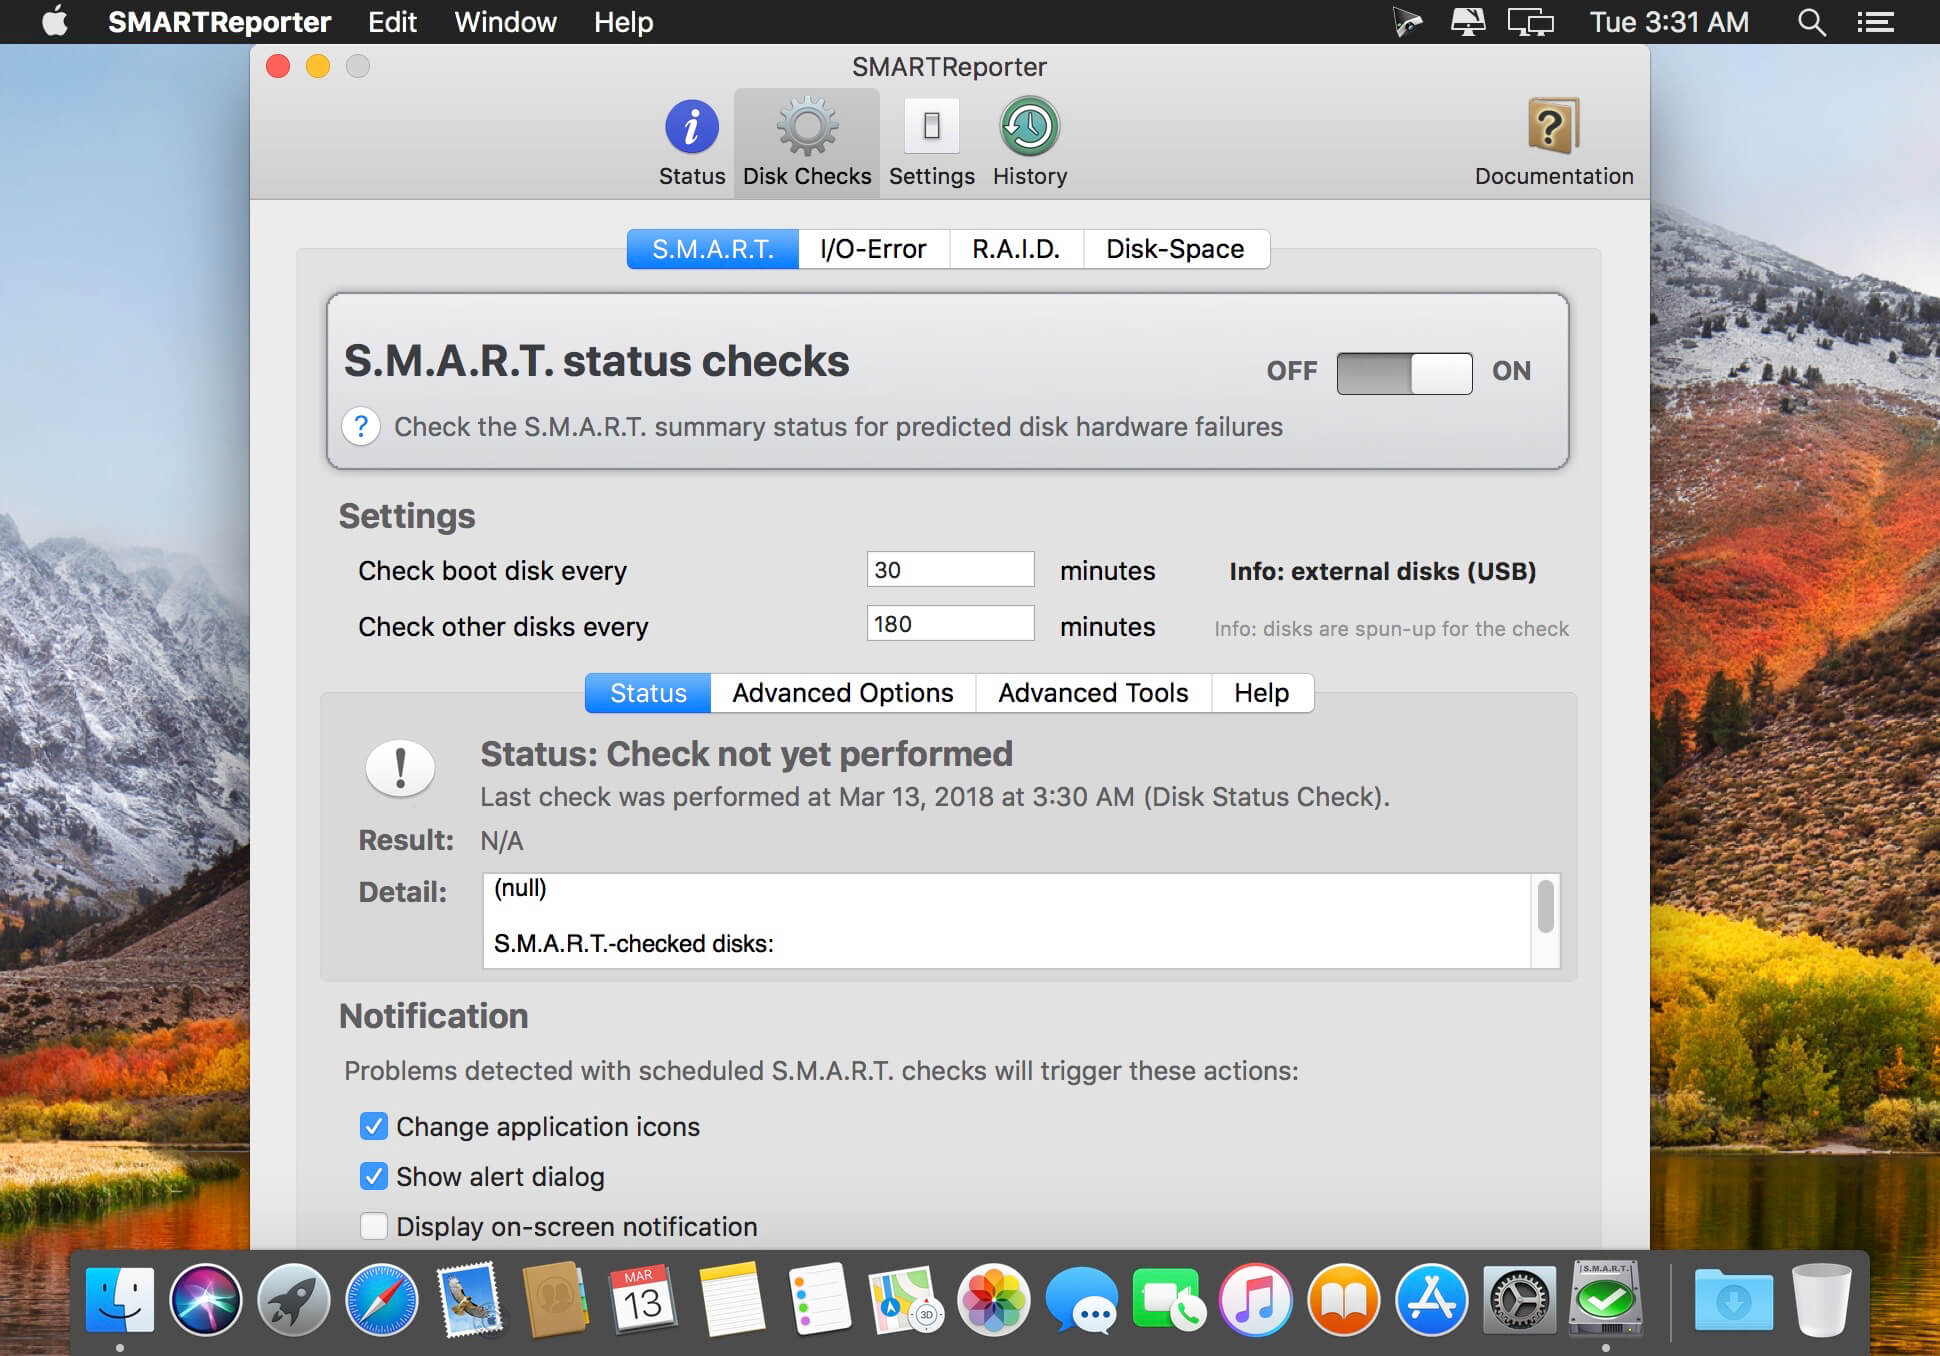Open Finder from the Dock
1940x1356 pixels.
(x=120, y=1300)
